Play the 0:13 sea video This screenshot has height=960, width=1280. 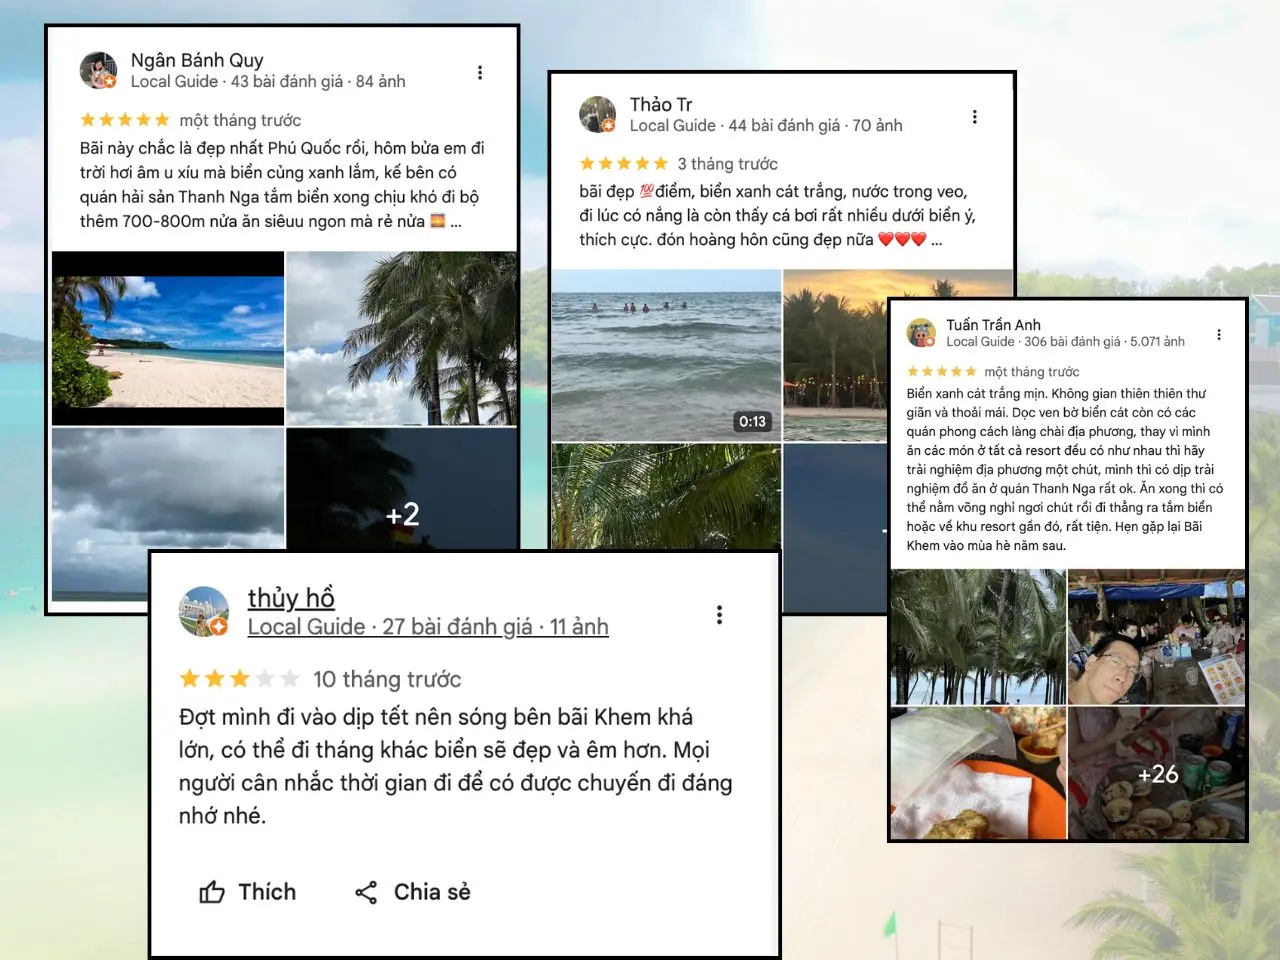[x=666, y=355]
